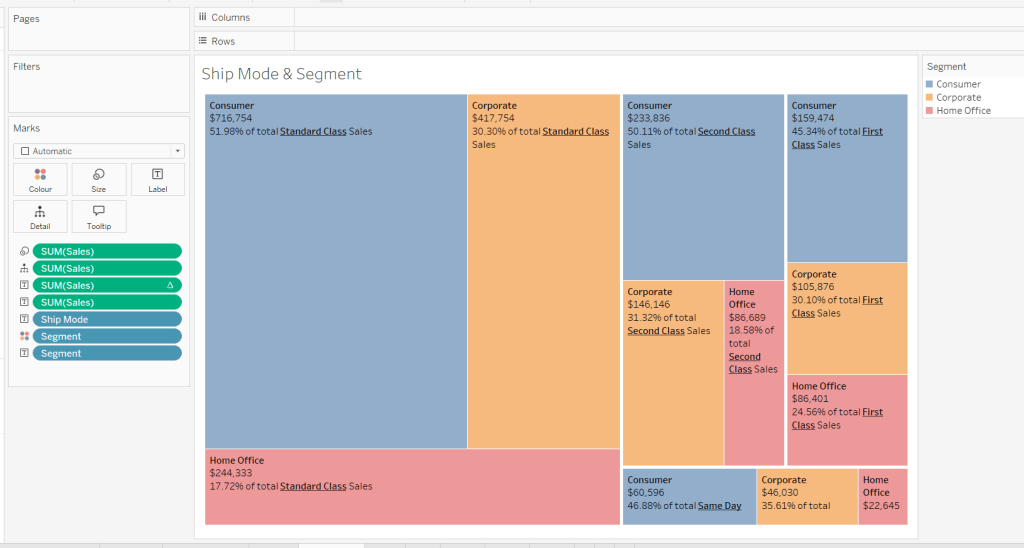Click the colour dots icon beside the Segment pill
The image size is (1024, 548).
pyautogui.click(x=24, y=336)
